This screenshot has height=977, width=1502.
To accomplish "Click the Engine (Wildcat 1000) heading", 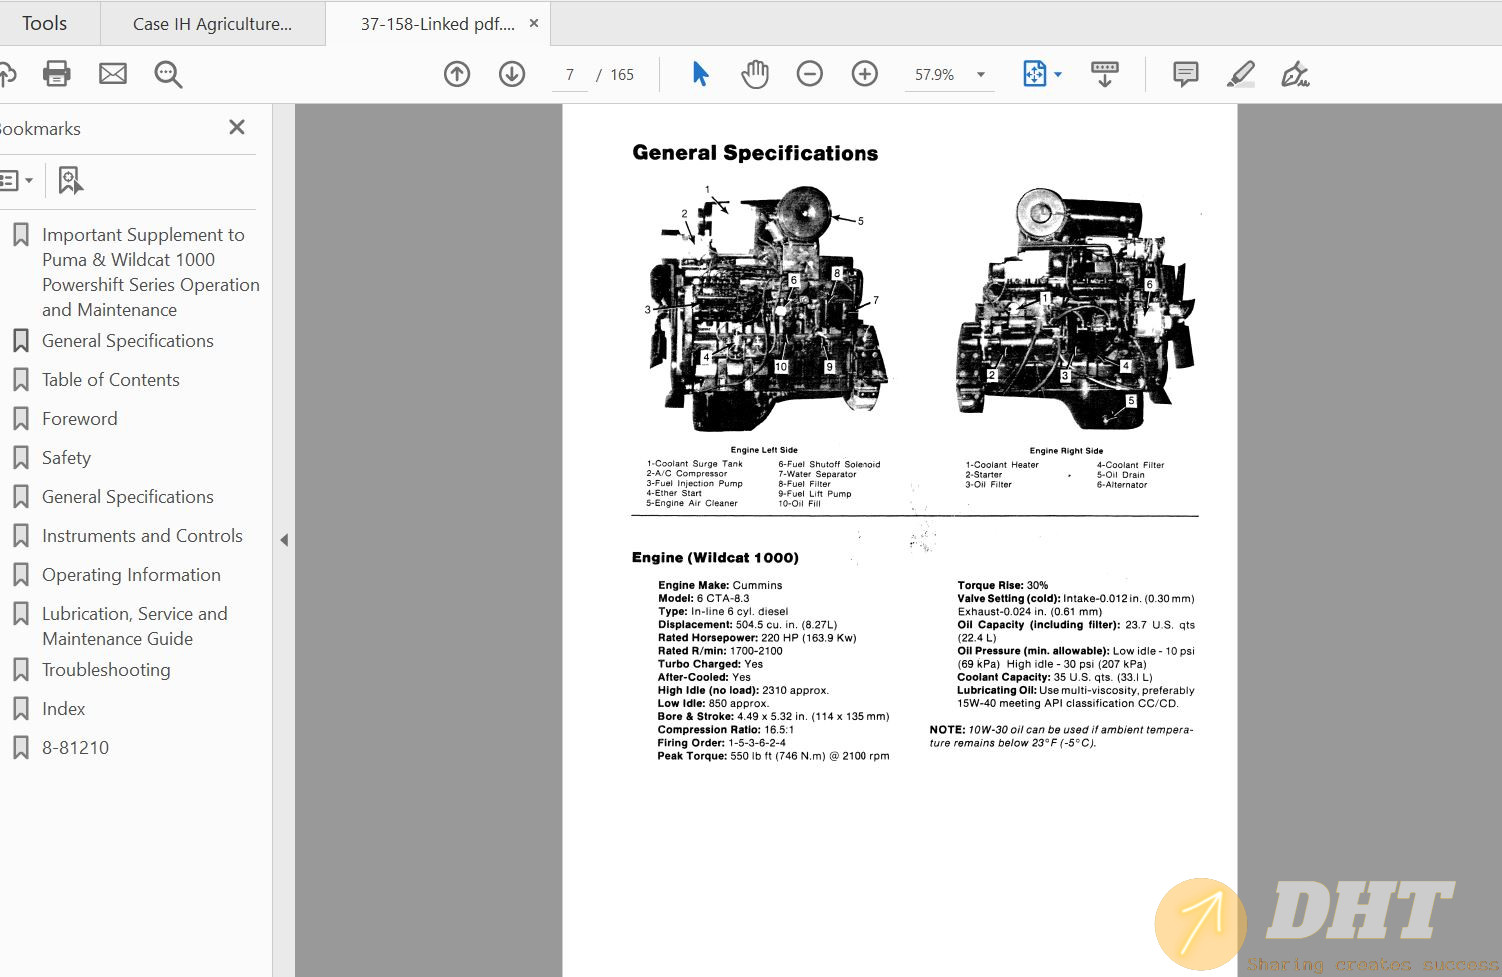I will click(x=715, y=558).
